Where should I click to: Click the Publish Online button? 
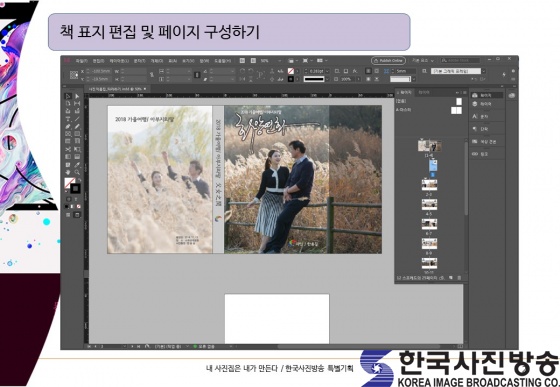tap(388, 61)
